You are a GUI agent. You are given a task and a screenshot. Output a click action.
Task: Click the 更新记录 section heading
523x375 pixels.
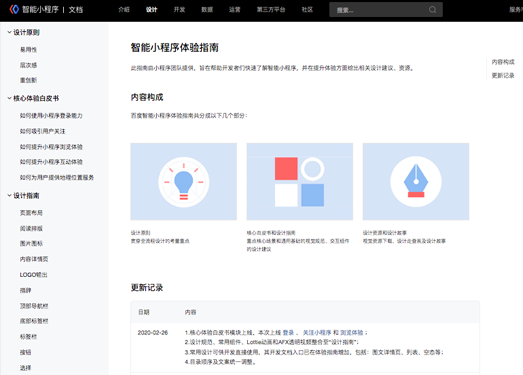pos(147,288)
